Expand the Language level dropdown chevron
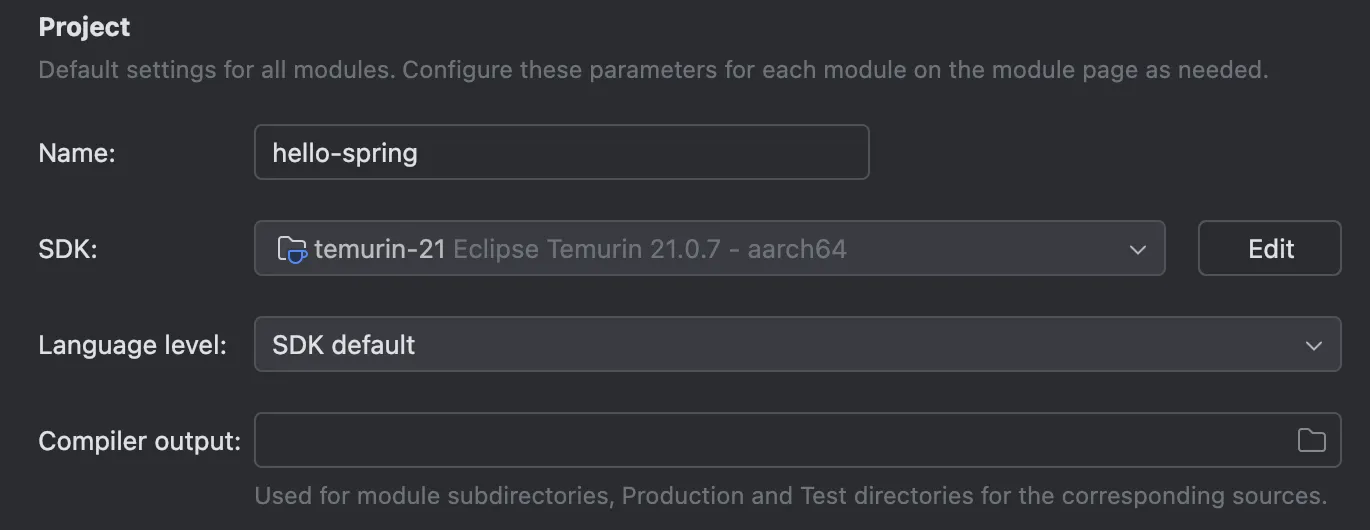1370x530 pixels. (1313, 345)
